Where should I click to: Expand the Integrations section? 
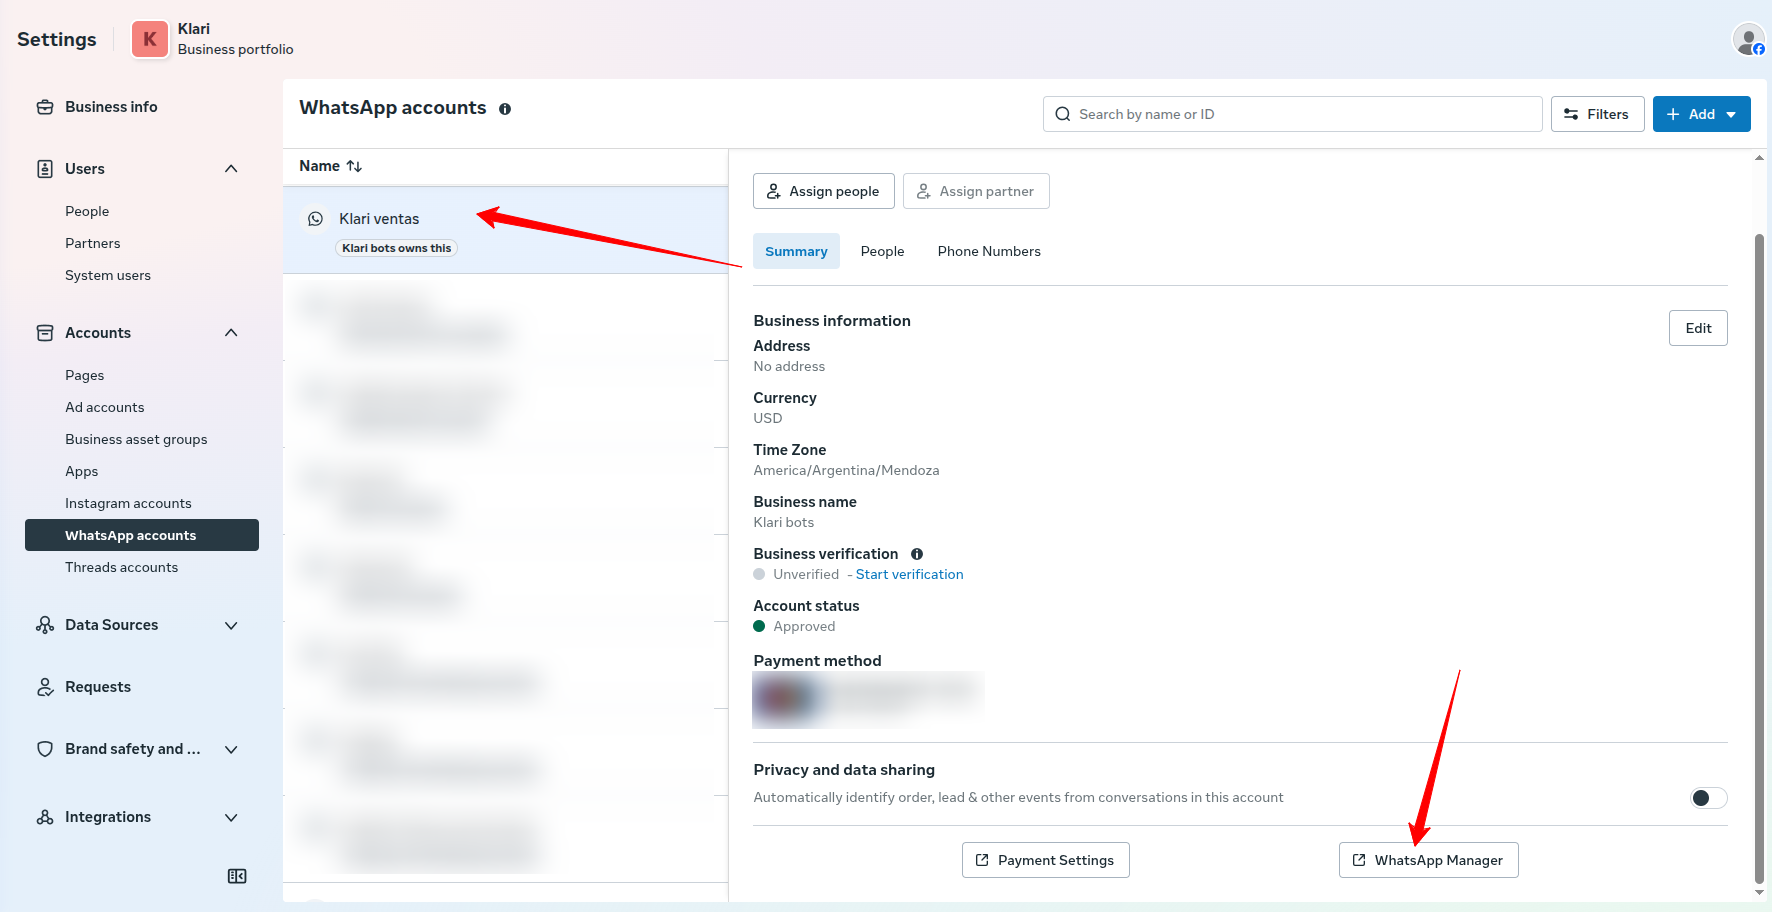(x=231, y=817)
